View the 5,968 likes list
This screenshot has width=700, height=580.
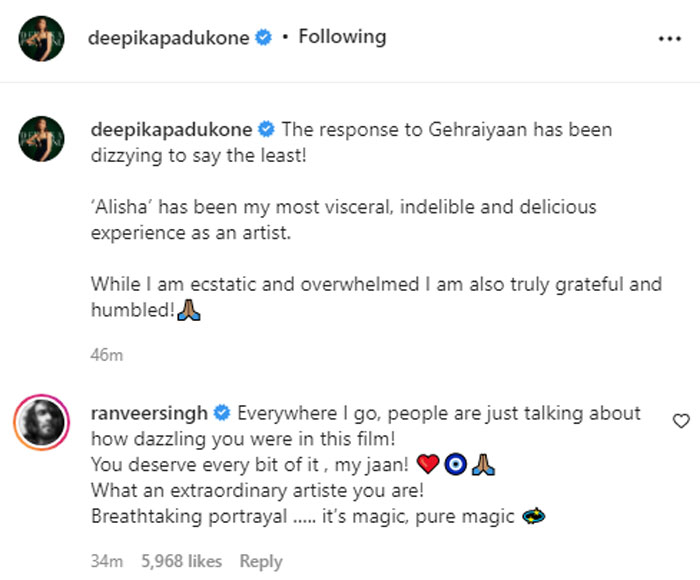coord(184,562)
